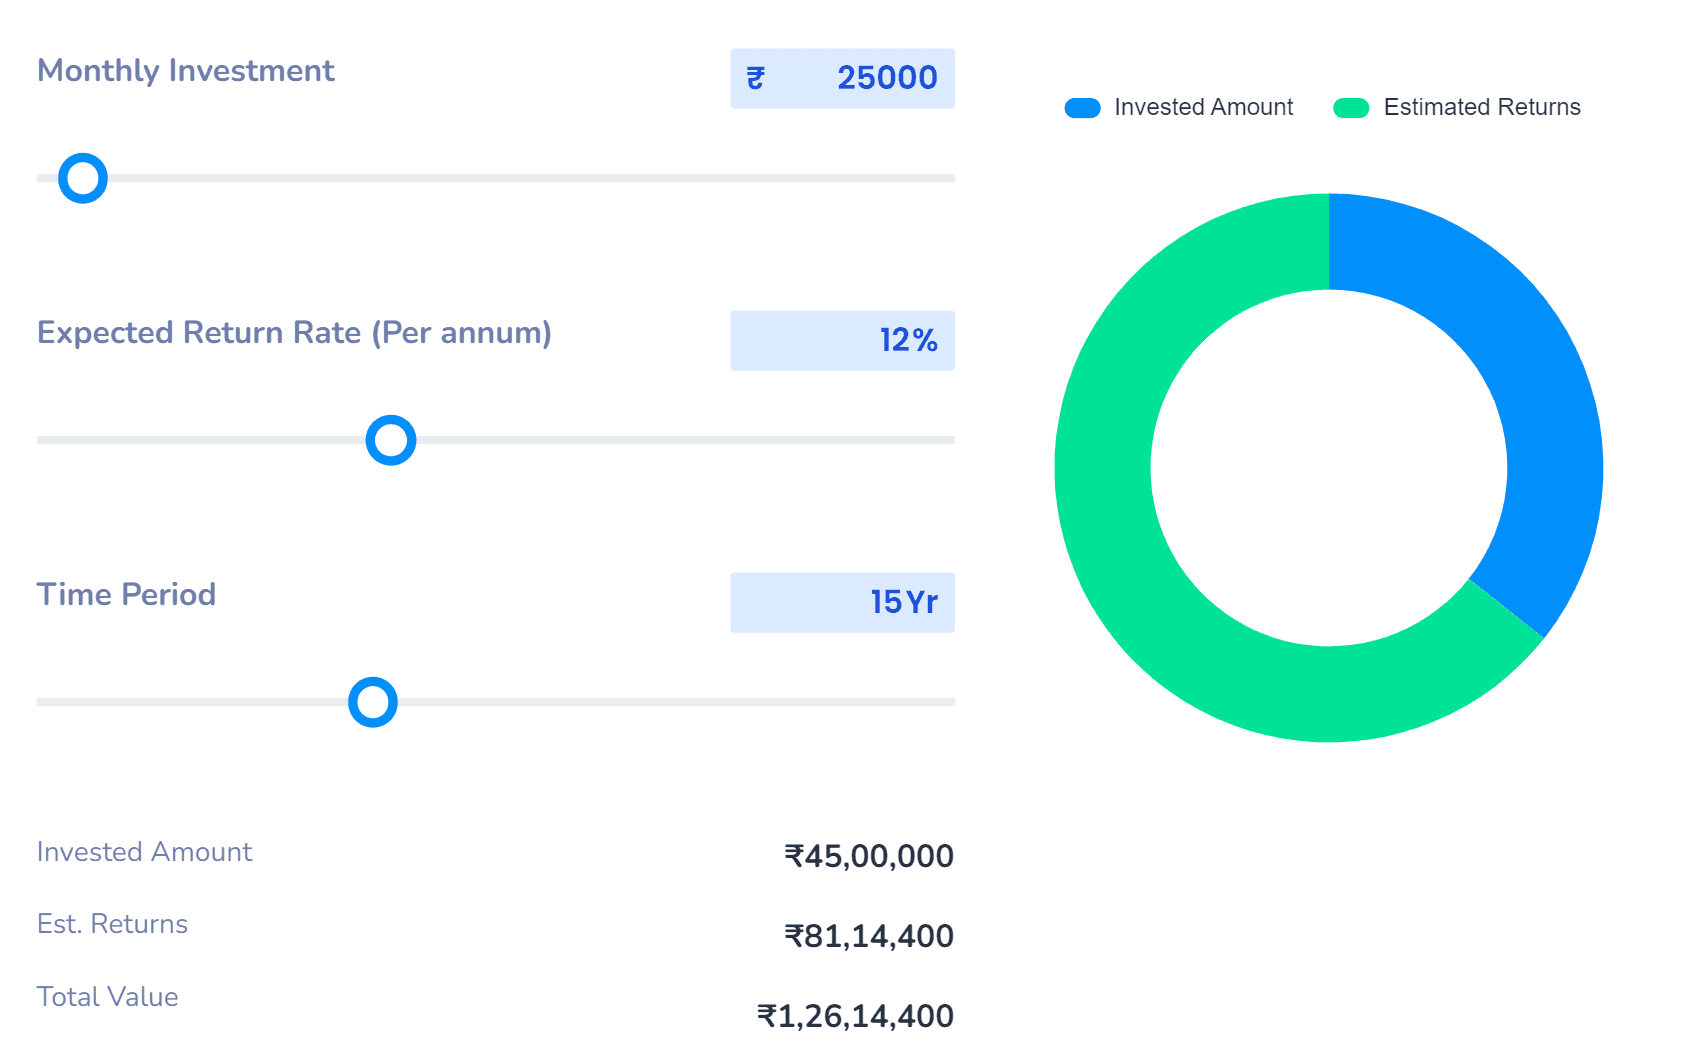
Task: Click the ₹45,00,000 invested amount value
Action: 869,856
